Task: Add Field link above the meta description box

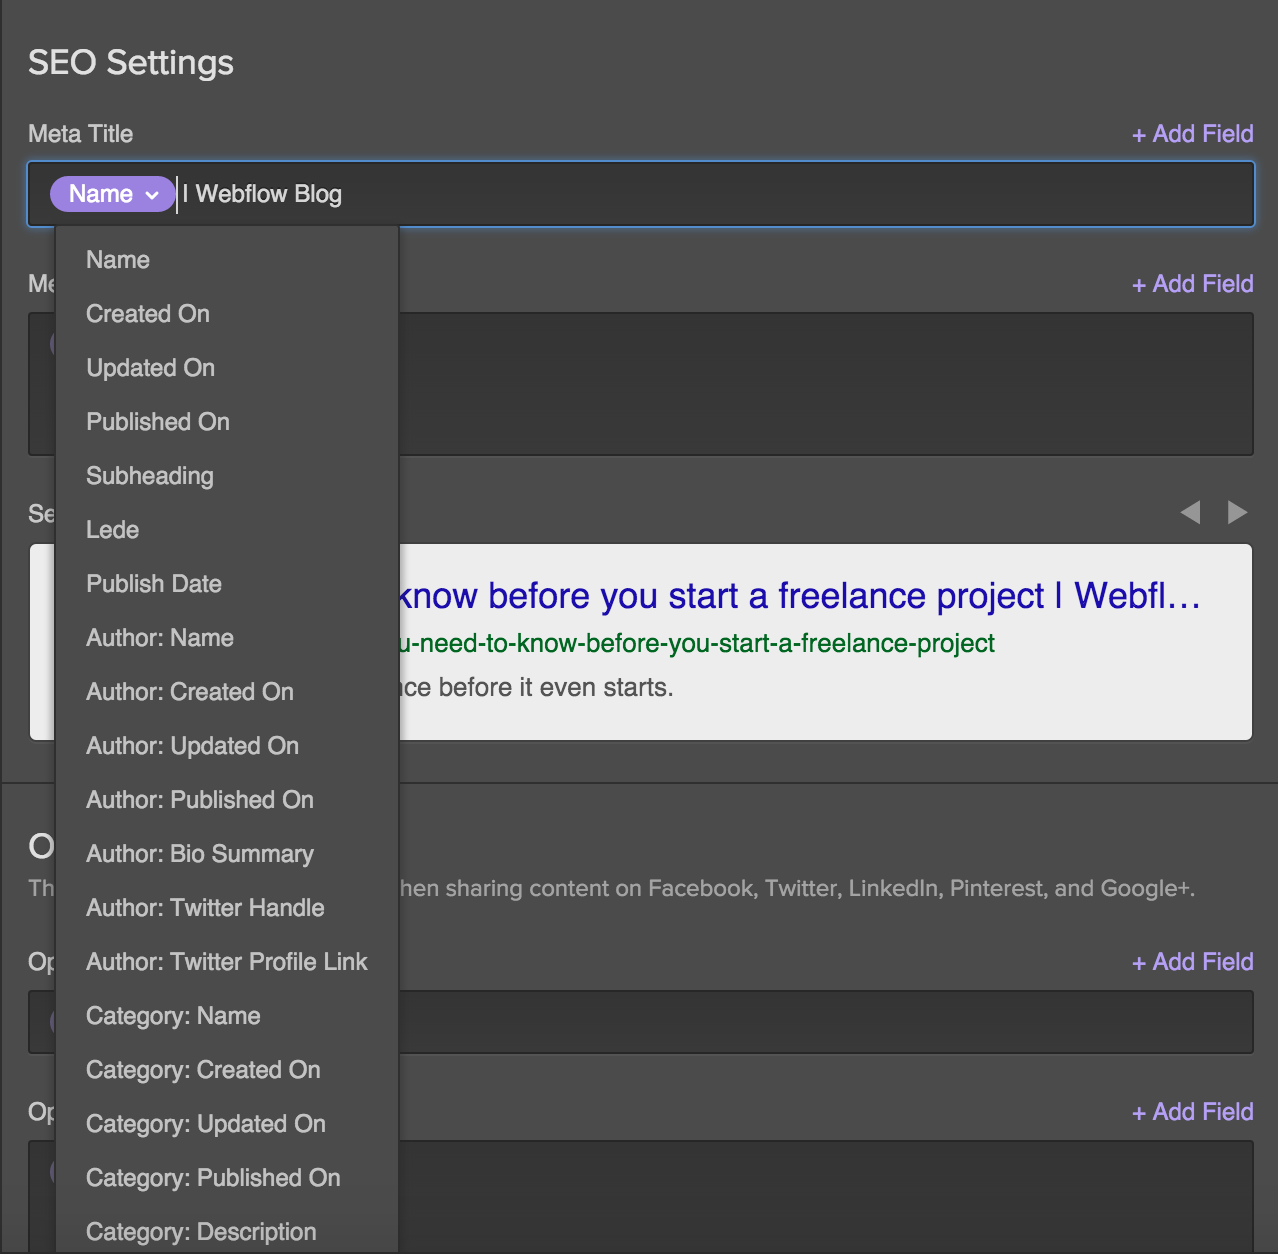Action: click(1192, 284)
